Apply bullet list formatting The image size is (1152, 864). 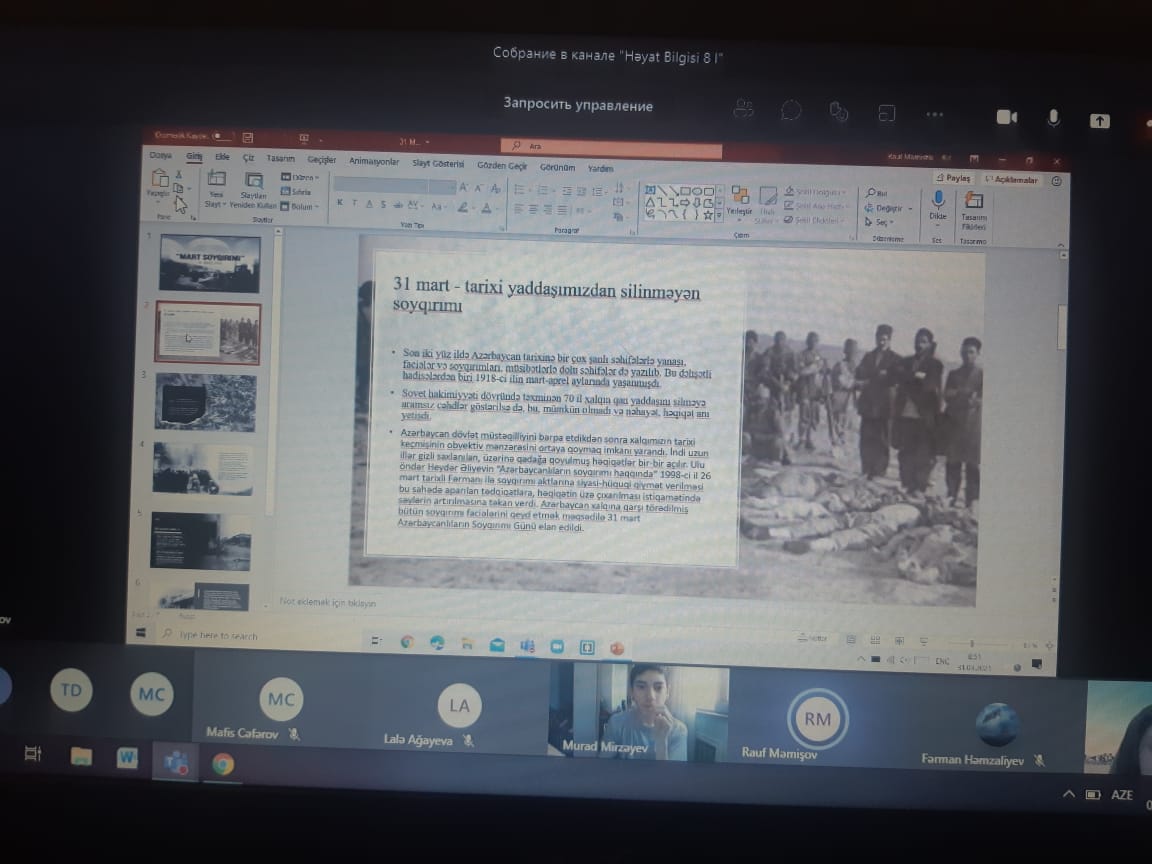521,190
